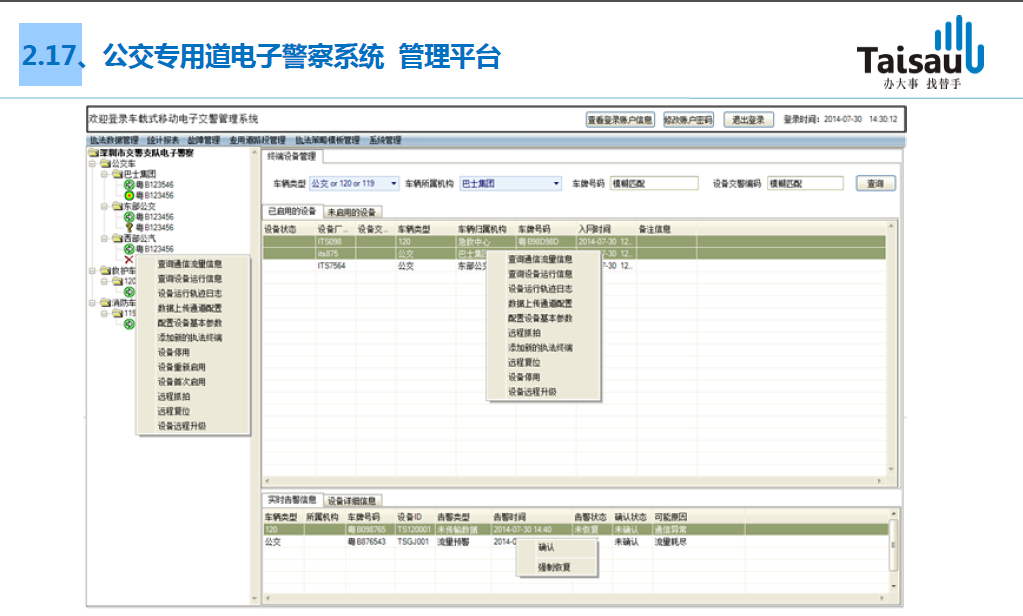Viewport: 1023px width, 616px height.
Task: Open 系统管理 menu
Action: [x=385, y=141]
